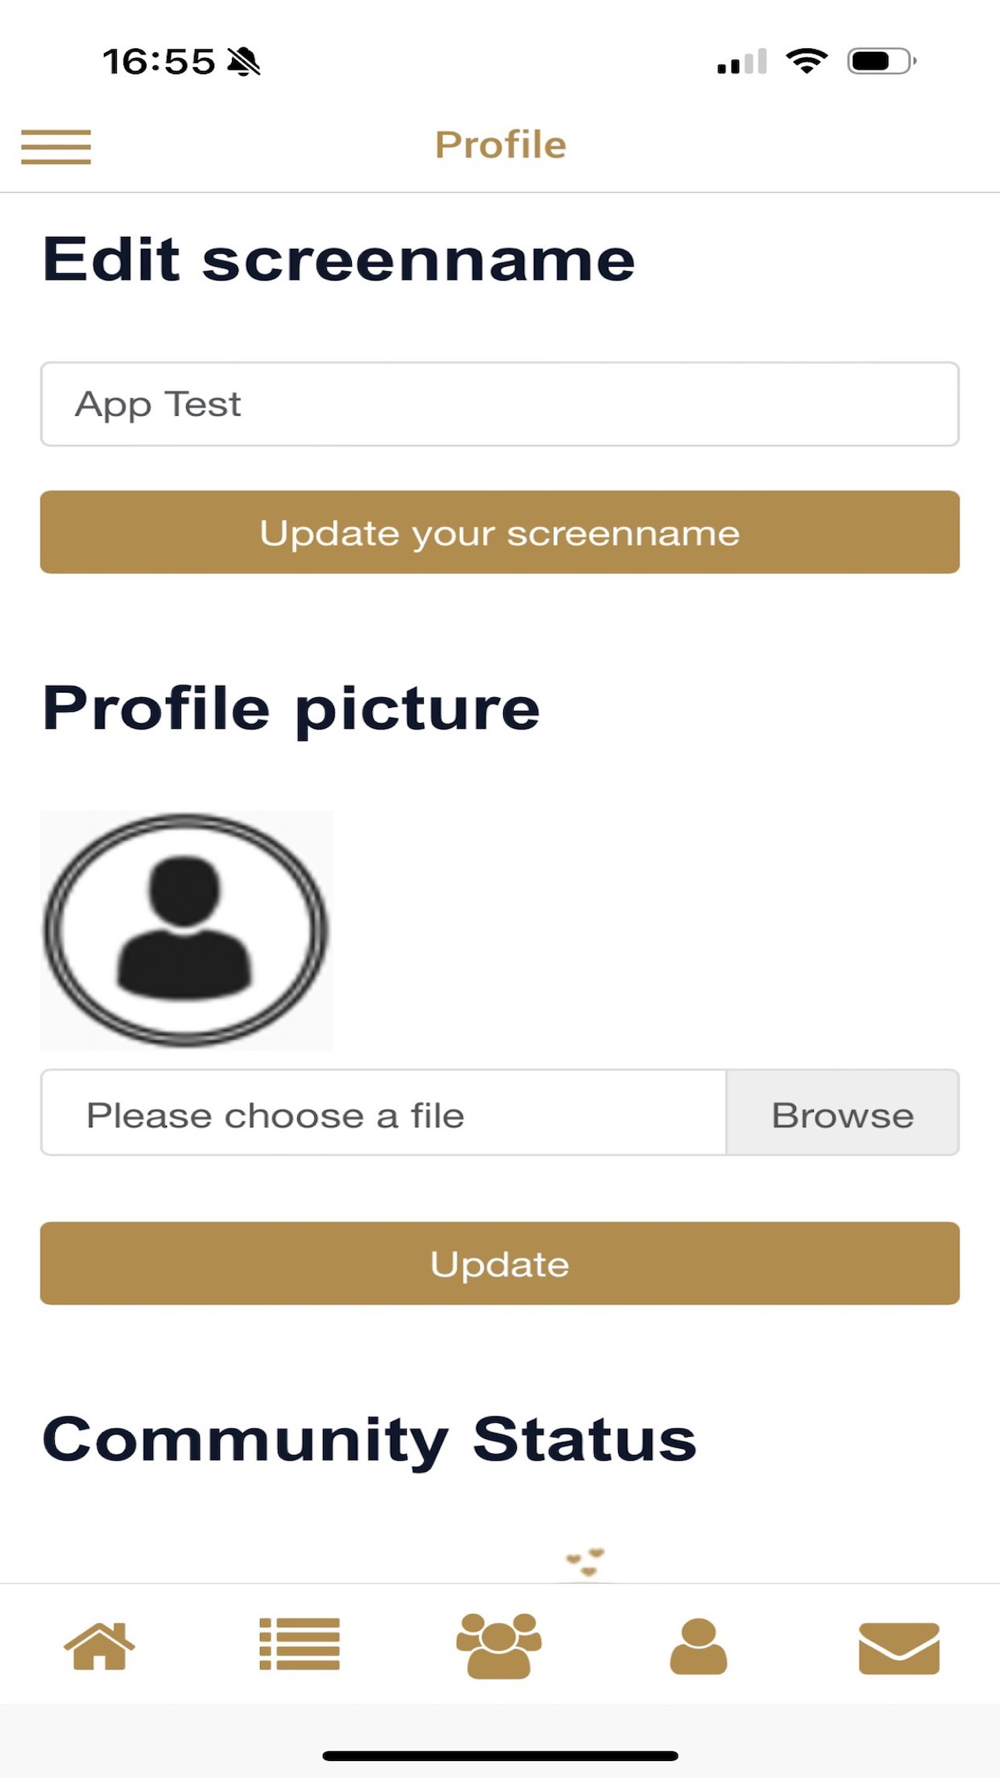1000x1778 pixels.
Task: Tap the Wi-Fi status icon
Action: 806,61
